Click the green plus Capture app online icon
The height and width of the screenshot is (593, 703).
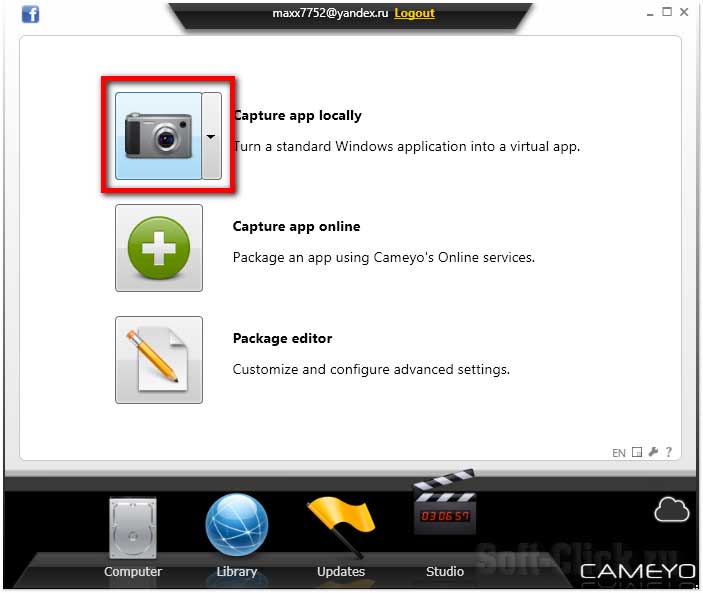(x=159, y=248)
